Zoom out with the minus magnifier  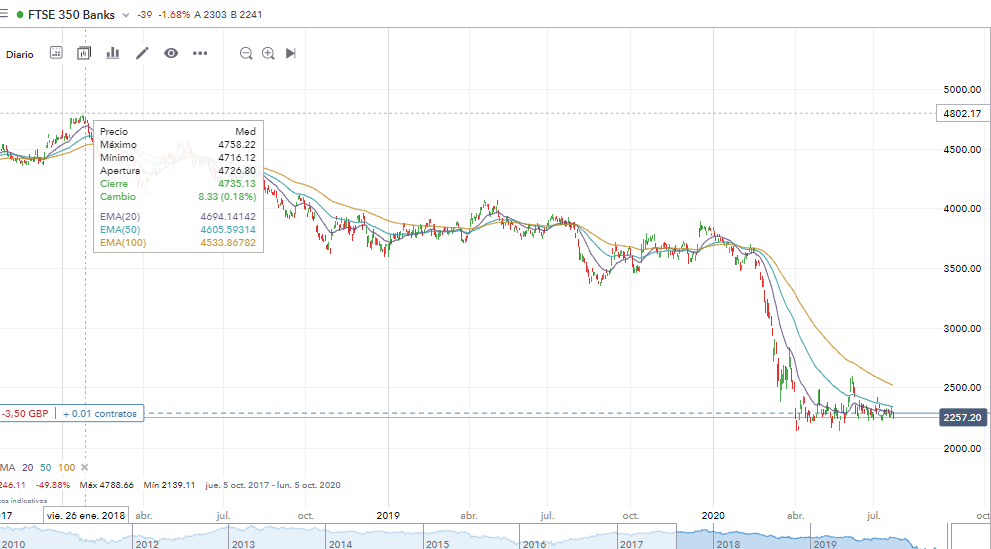[246, 53]
